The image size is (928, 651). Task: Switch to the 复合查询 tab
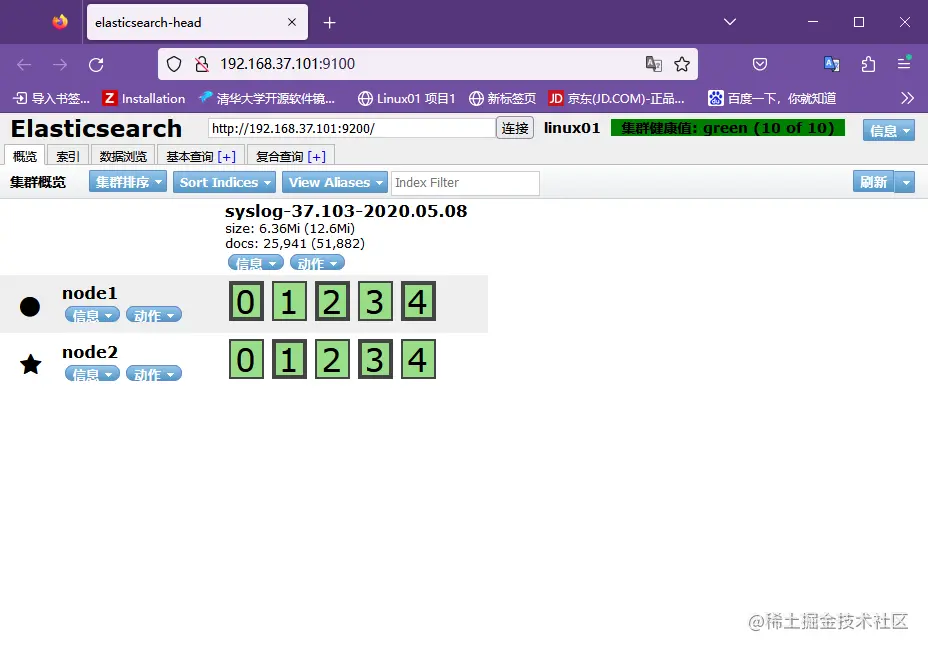pos(279,156)
